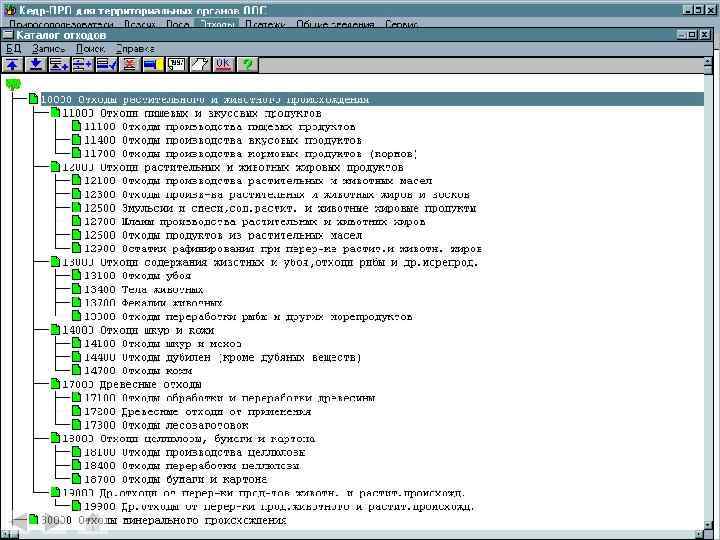
Task: Open the Общие сведения main menu item
Action: pyautogui.click(x=335, y=24)
